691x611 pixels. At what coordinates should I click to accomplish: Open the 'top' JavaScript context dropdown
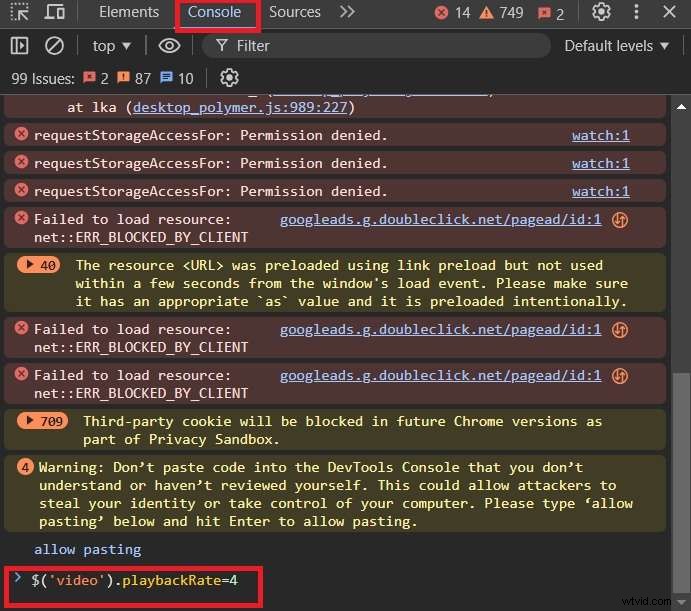coord(111,46)
